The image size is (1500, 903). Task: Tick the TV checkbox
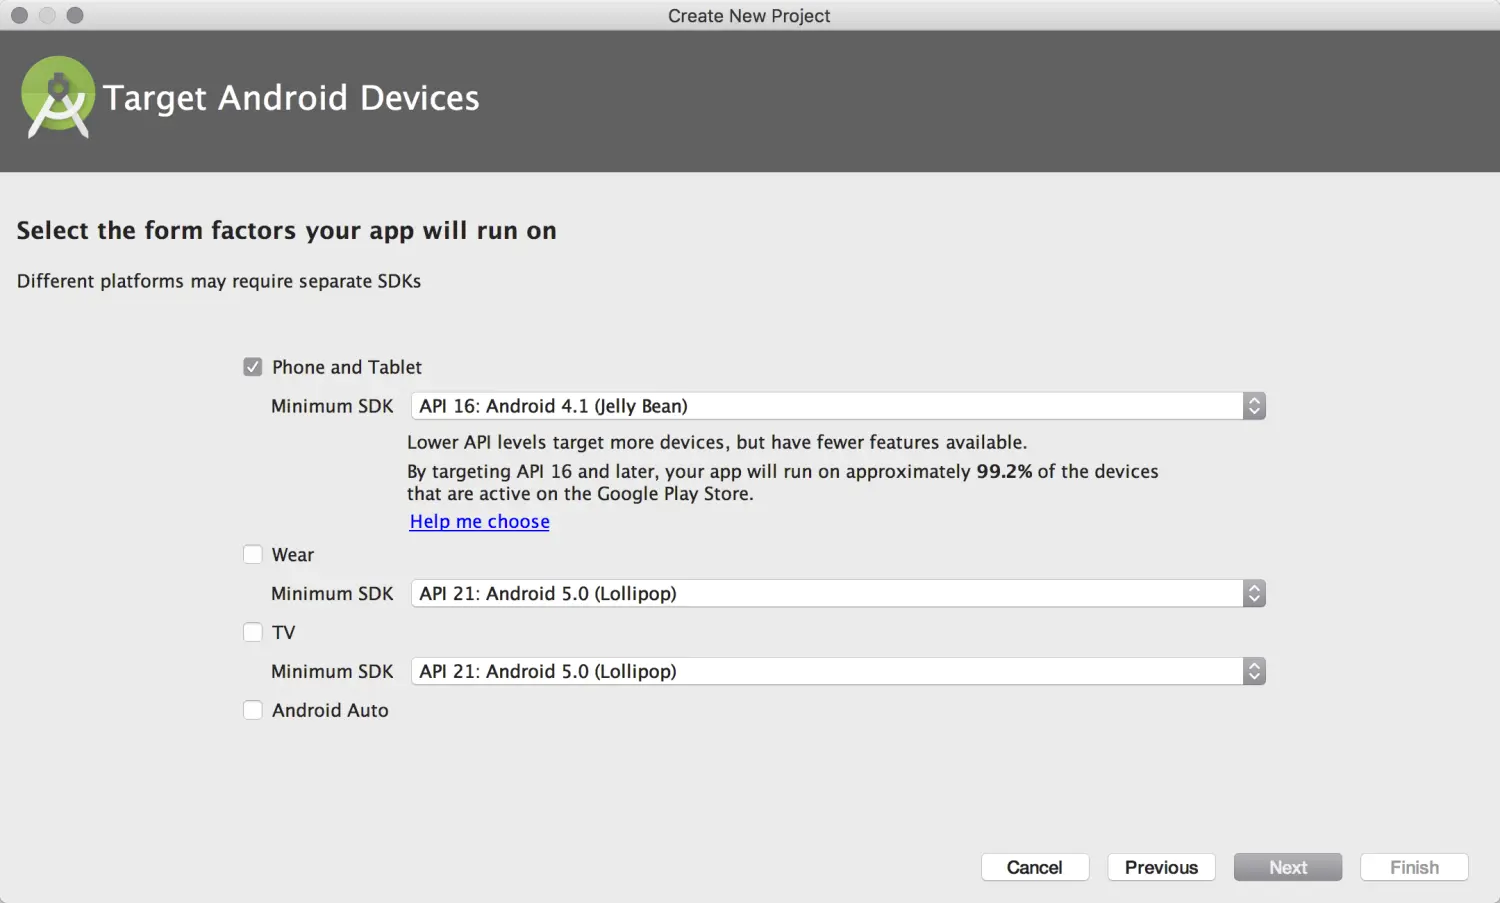click(x=253, y=632)
